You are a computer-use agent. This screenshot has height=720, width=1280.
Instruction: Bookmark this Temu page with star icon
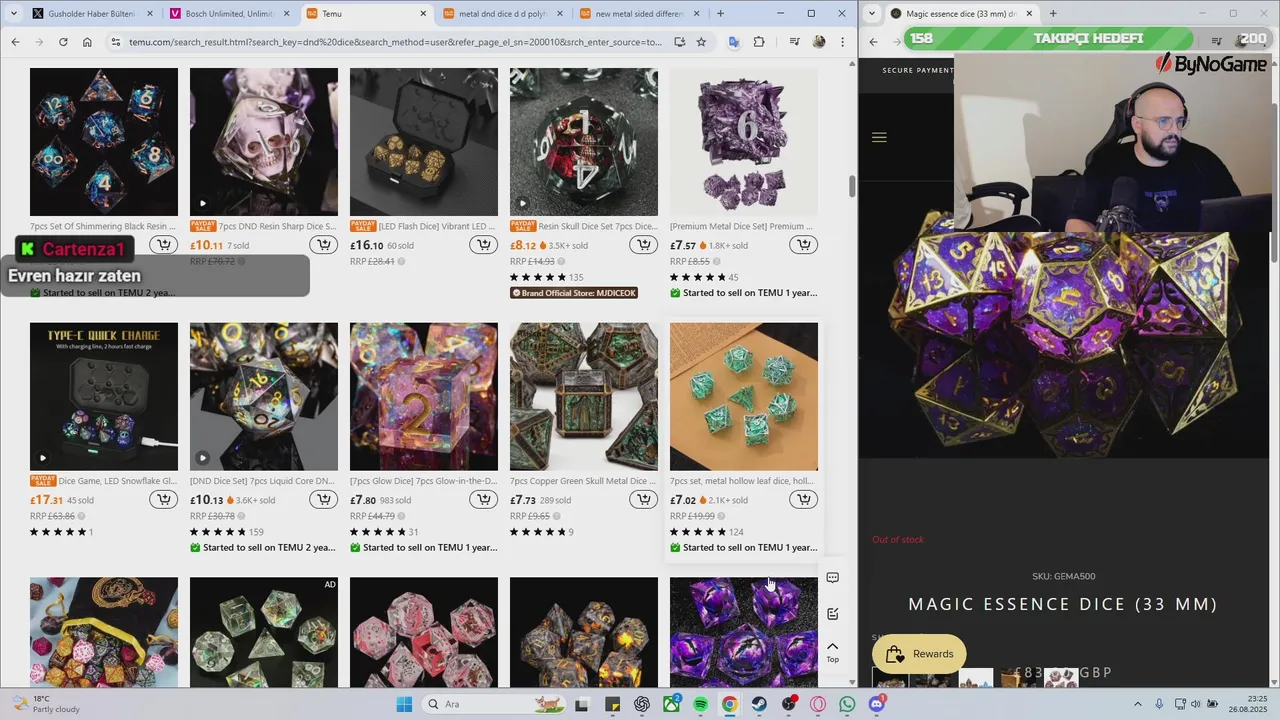click(701, 42)
